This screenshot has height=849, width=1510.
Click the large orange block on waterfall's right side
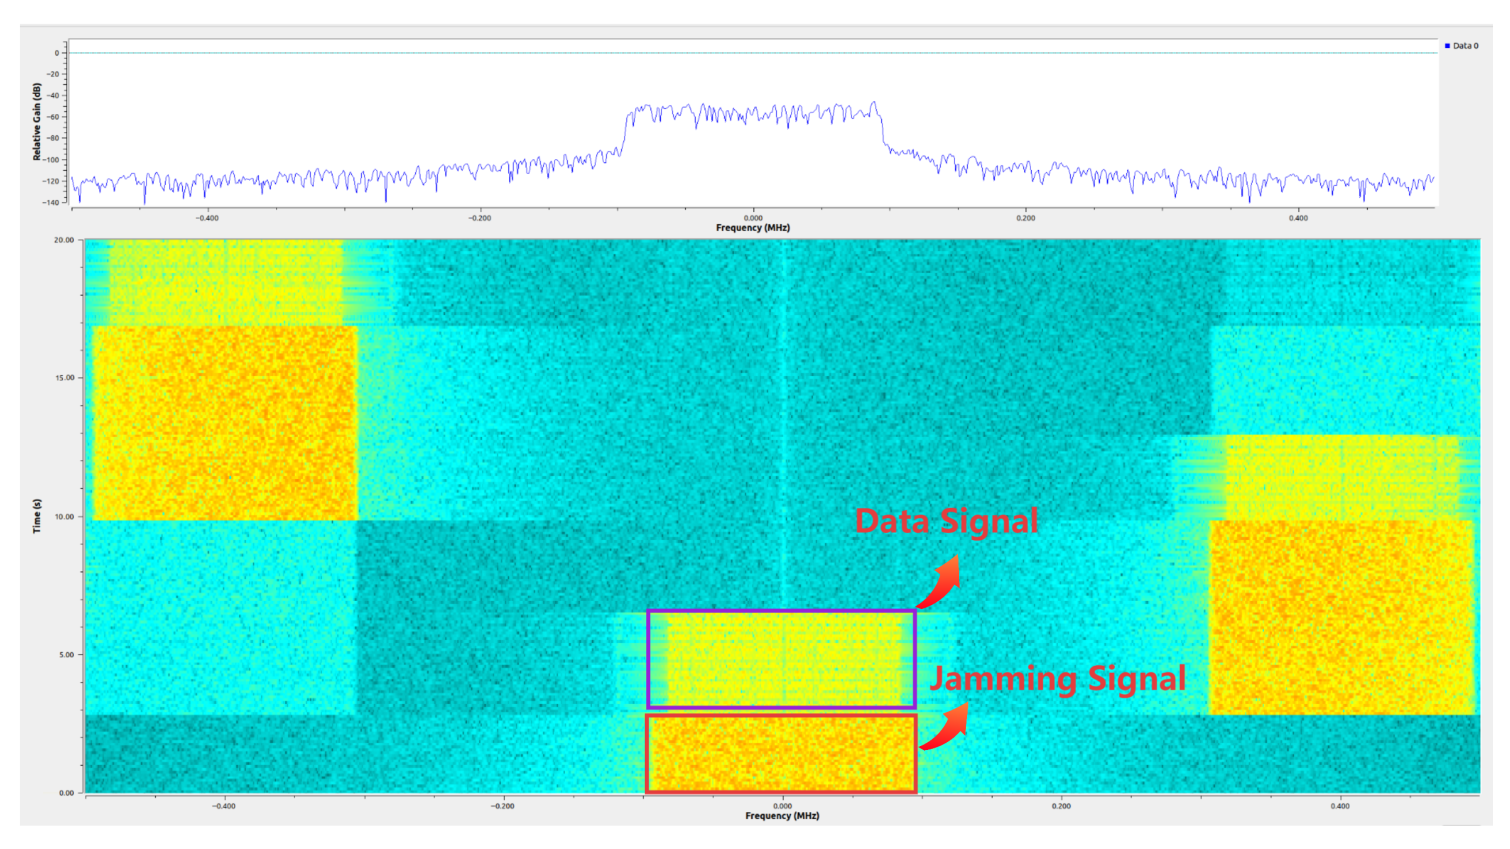1341,616
